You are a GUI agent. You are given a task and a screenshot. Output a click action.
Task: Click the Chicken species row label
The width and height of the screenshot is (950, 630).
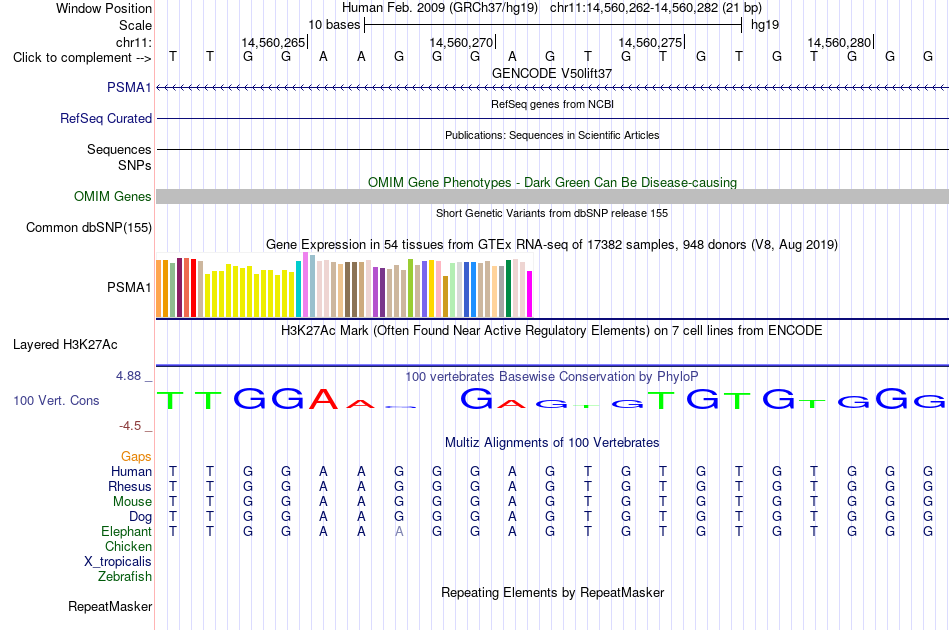pyautogui.click(x=128, y=546)
